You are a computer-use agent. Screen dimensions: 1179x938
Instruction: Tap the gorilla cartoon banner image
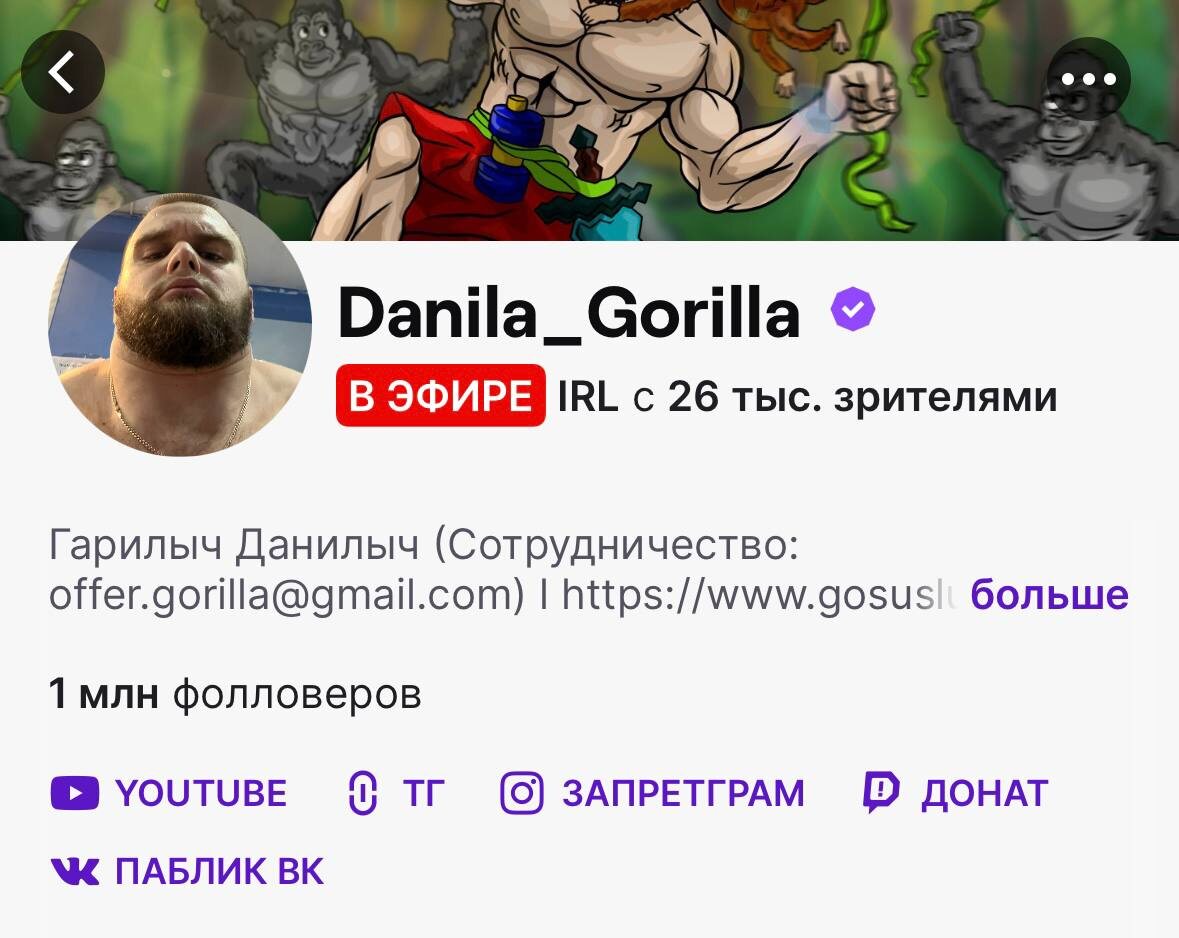590,120
